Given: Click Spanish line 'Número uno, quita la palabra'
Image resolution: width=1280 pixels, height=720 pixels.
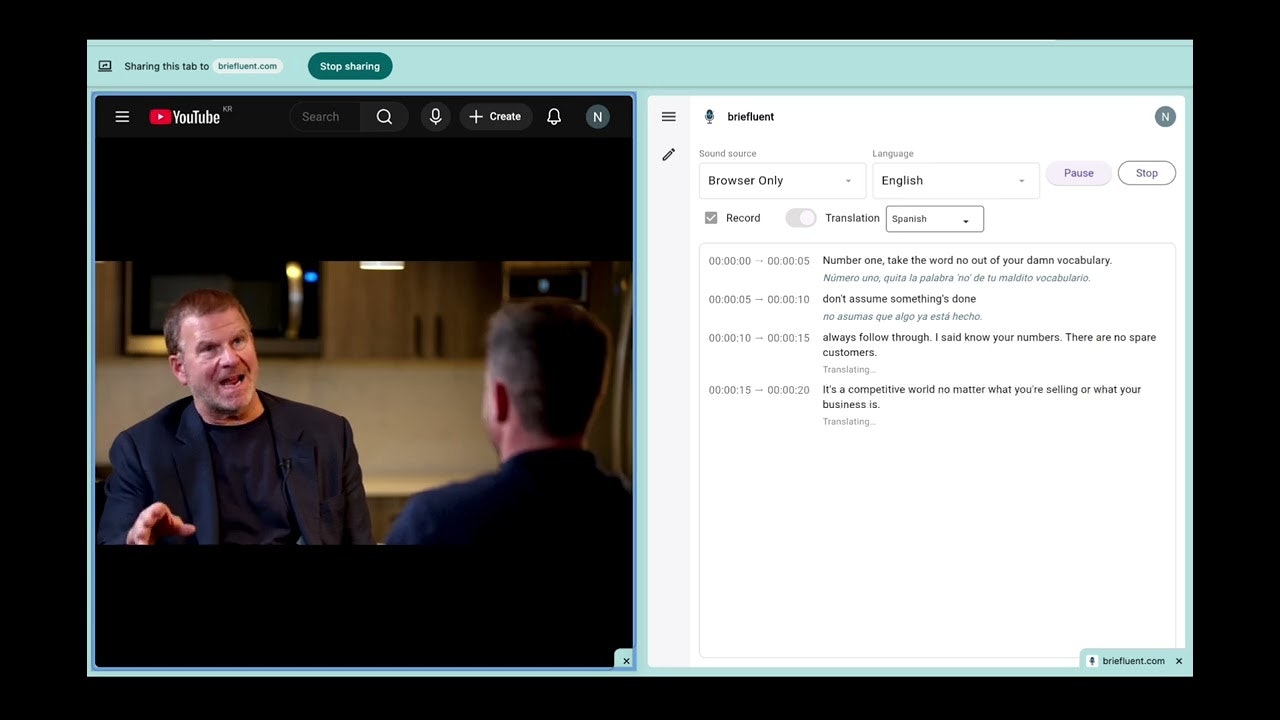Looking at the screenshot, I should tap(956, 278).
